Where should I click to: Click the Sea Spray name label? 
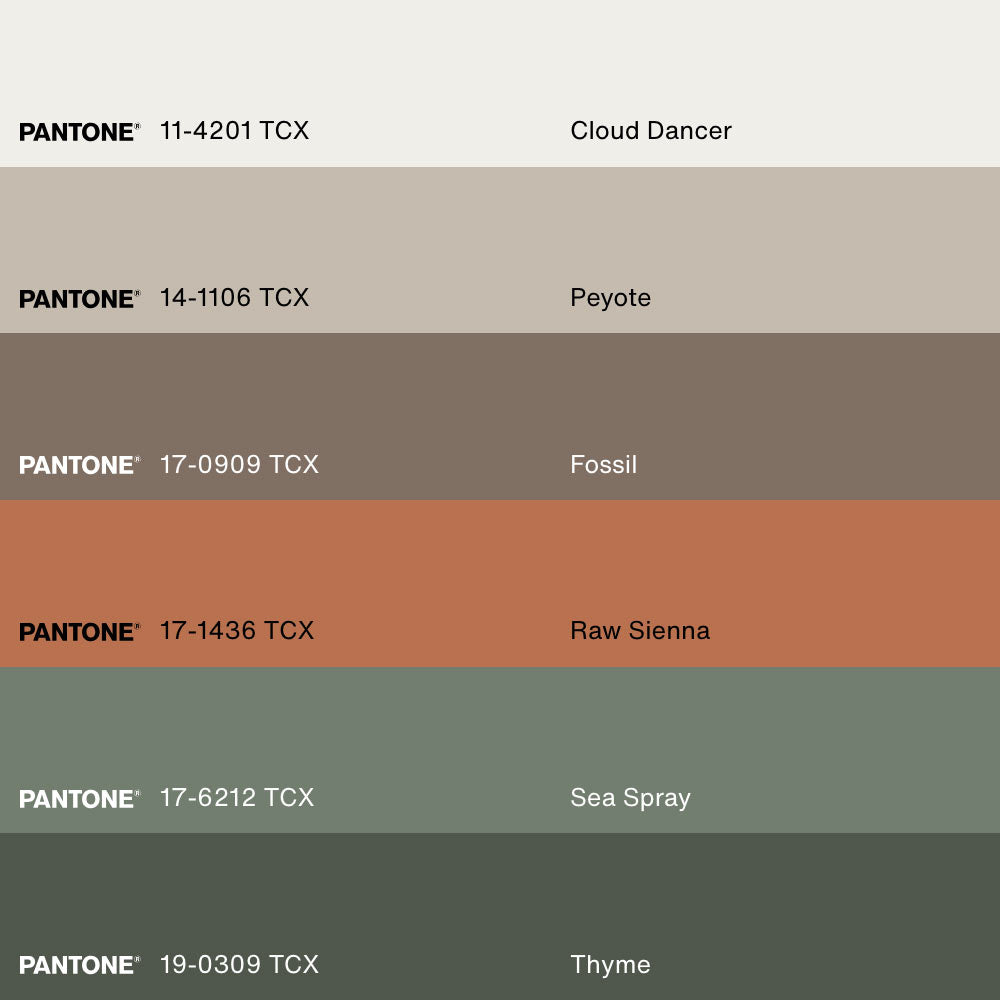630,798
